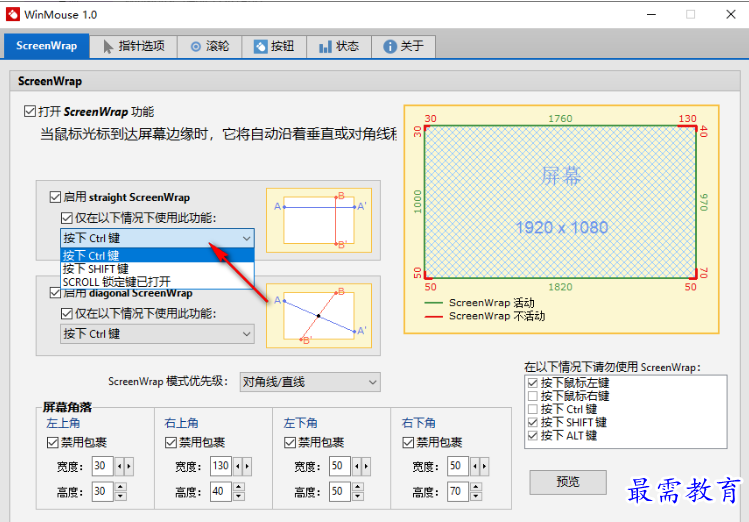Decrease 左下角 高度 with down arrow
Image resolution: width=749 pixels, height=522 pixels.
click(358, 496)
